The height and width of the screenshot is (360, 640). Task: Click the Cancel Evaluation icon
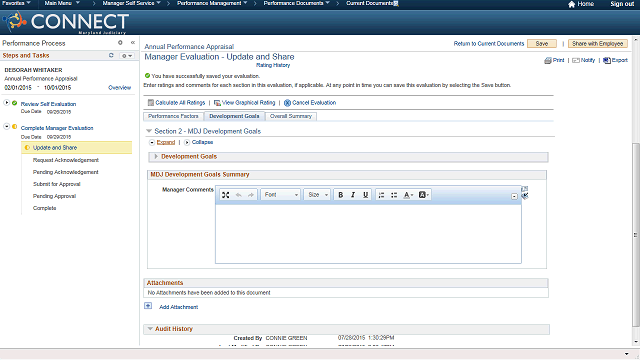pos(287,103)
